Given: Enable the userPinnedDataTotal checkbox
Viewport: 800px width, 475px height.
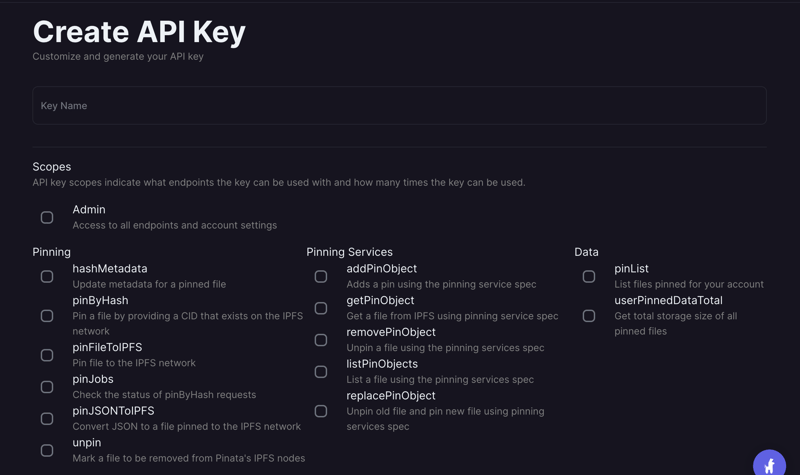Looking at the screenshot, I should click(589, 316).
